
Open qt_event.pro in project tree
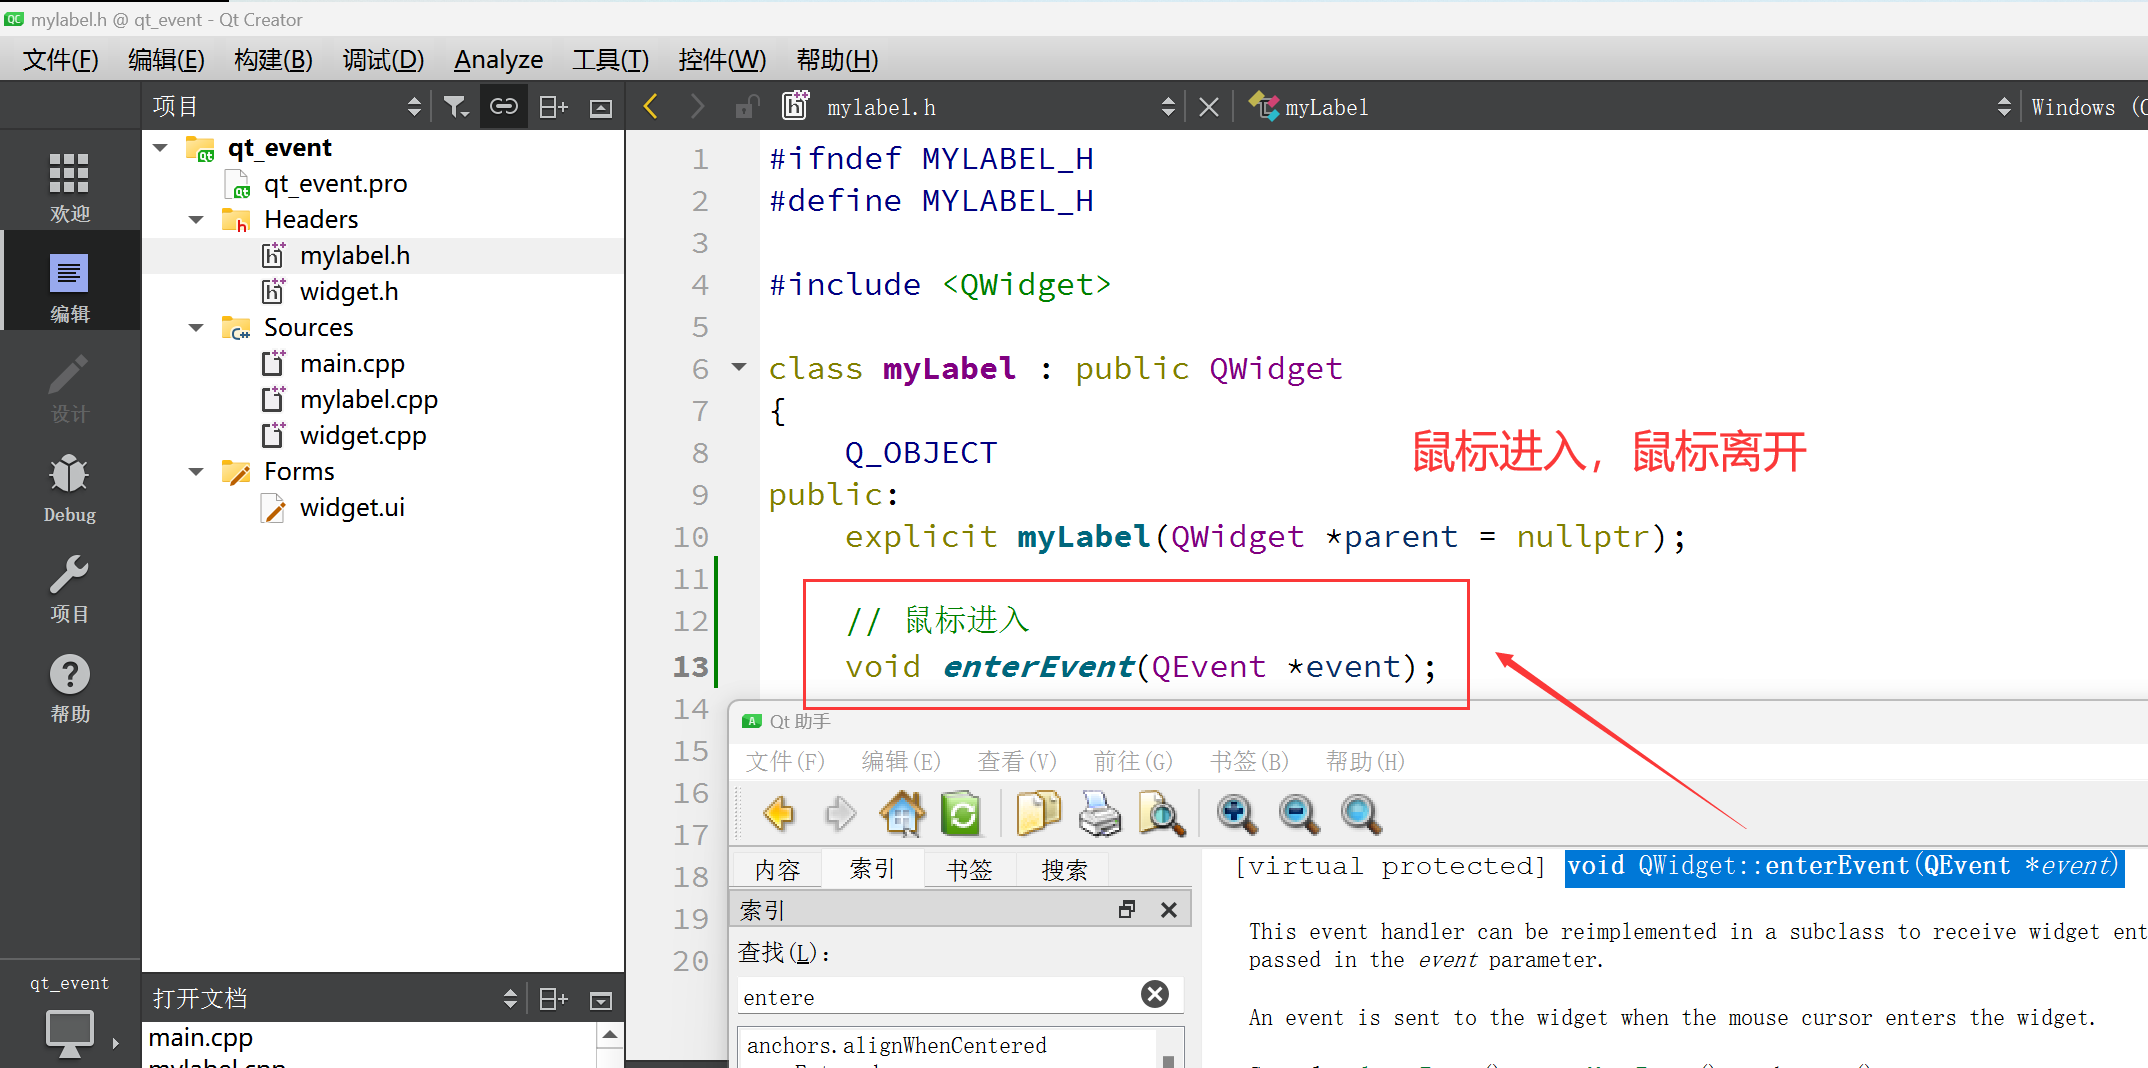click(335, 184)
